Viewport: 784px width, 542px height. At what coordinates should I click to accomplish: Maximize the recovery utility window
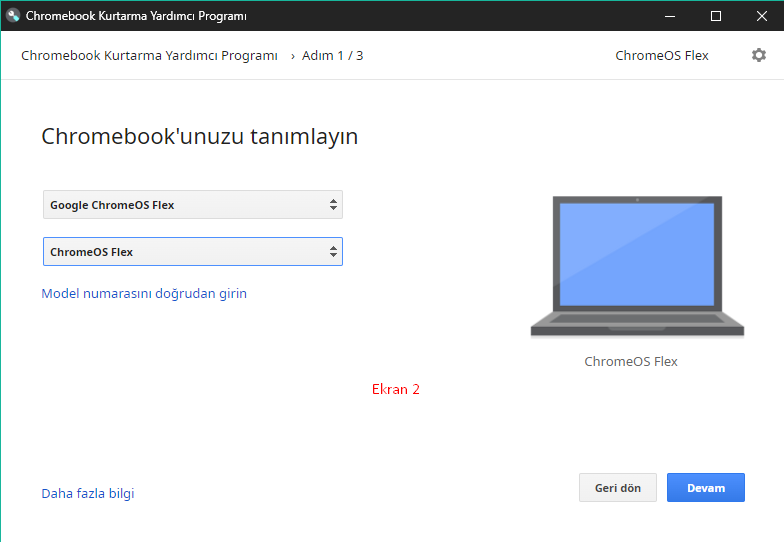pyautogui.click(x=716, y=16)
